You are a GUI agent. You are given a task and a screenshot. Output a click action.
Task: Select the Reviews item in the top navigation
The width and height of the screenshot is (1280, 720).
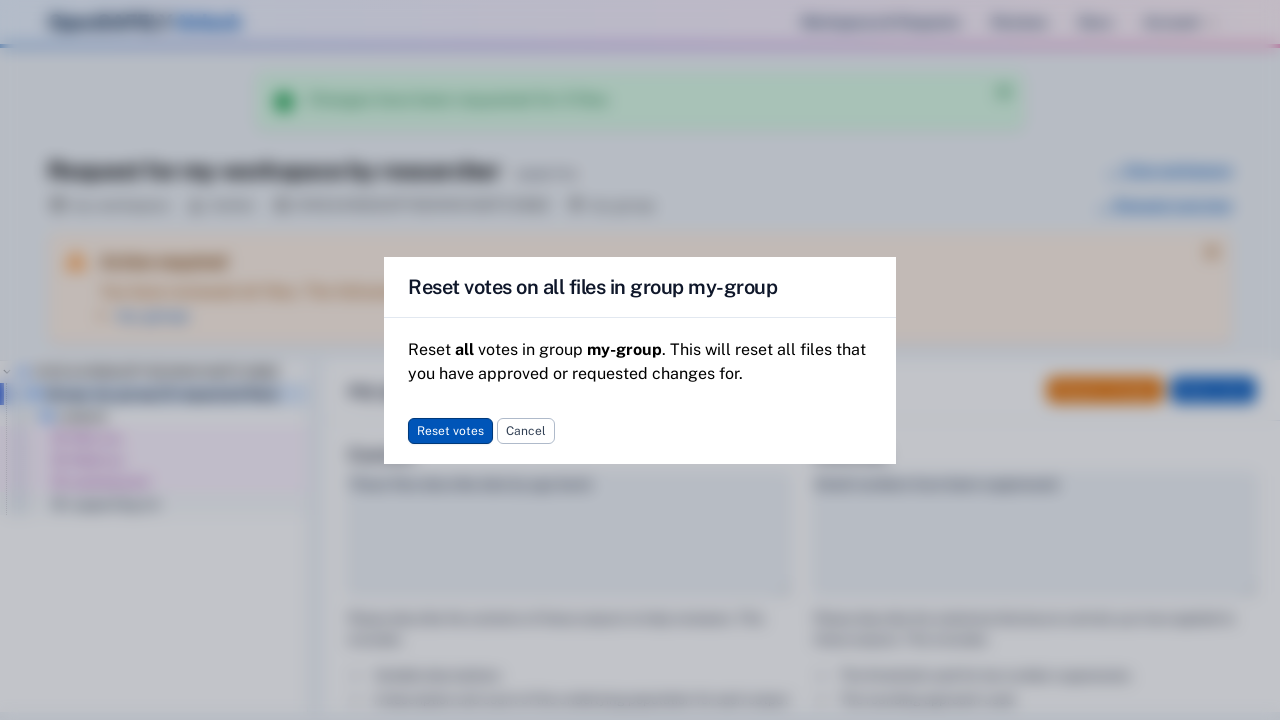coord(1018,22)
